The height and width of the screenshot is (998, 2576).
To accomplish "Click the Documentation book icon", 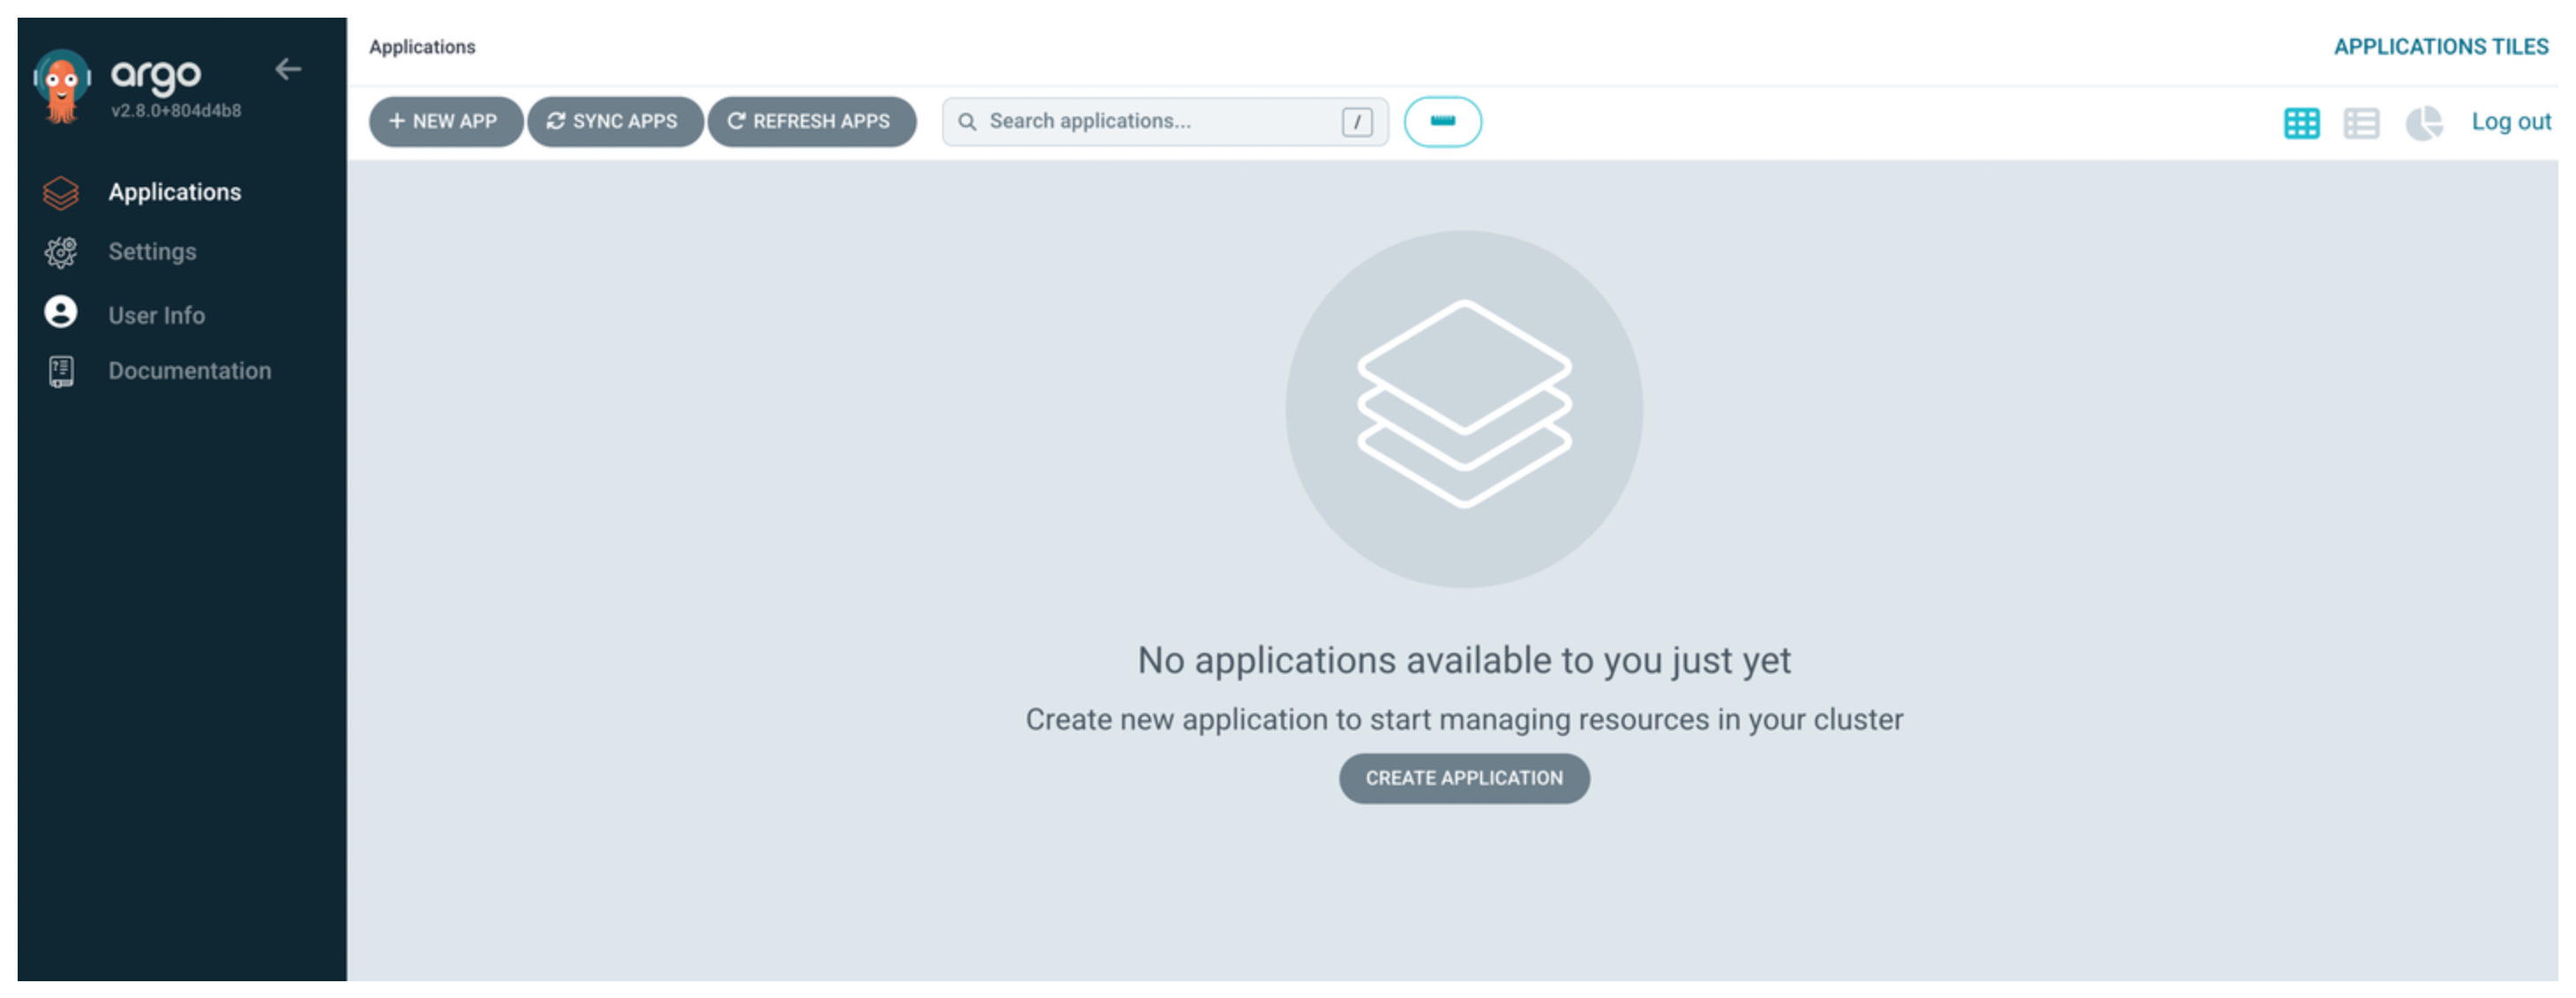I will pyautogui.click(x=60, y=372).
